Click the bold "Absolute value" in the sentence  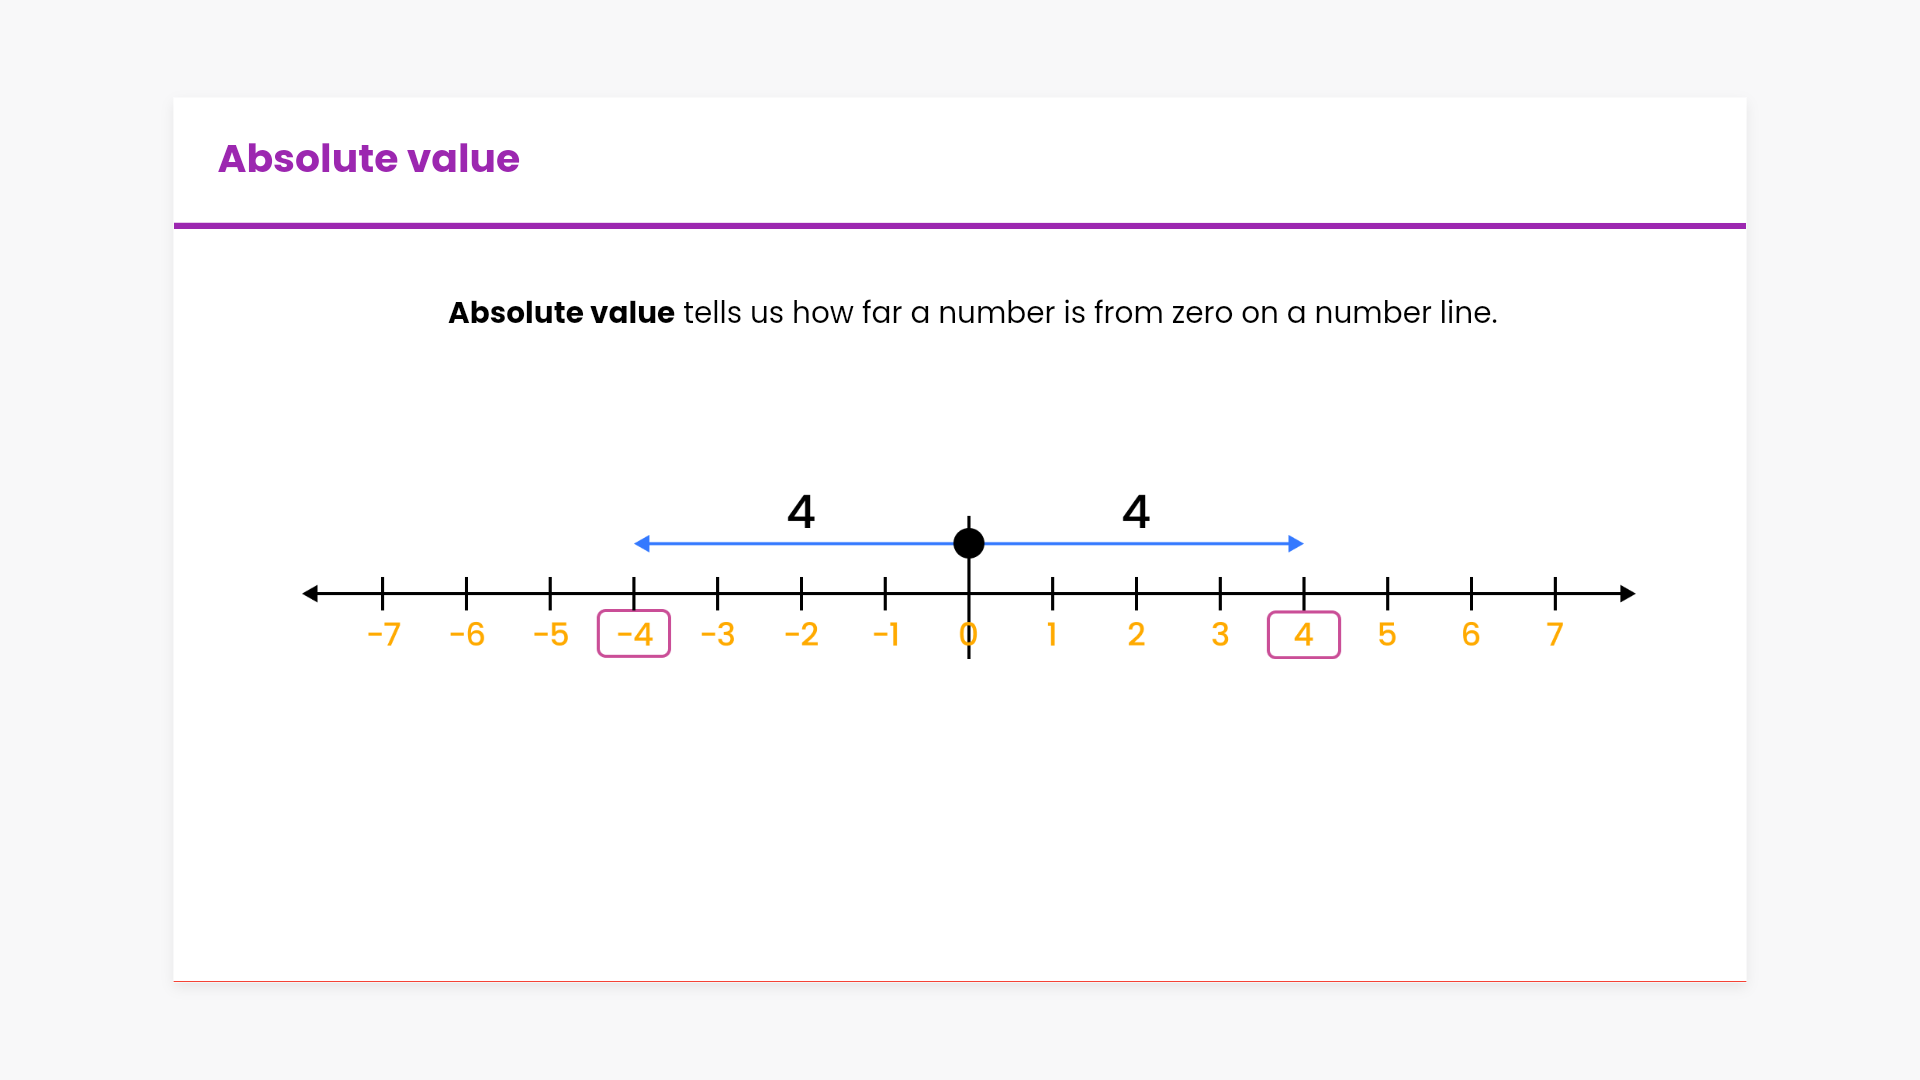pyautogui.click(x=561, y=313)
